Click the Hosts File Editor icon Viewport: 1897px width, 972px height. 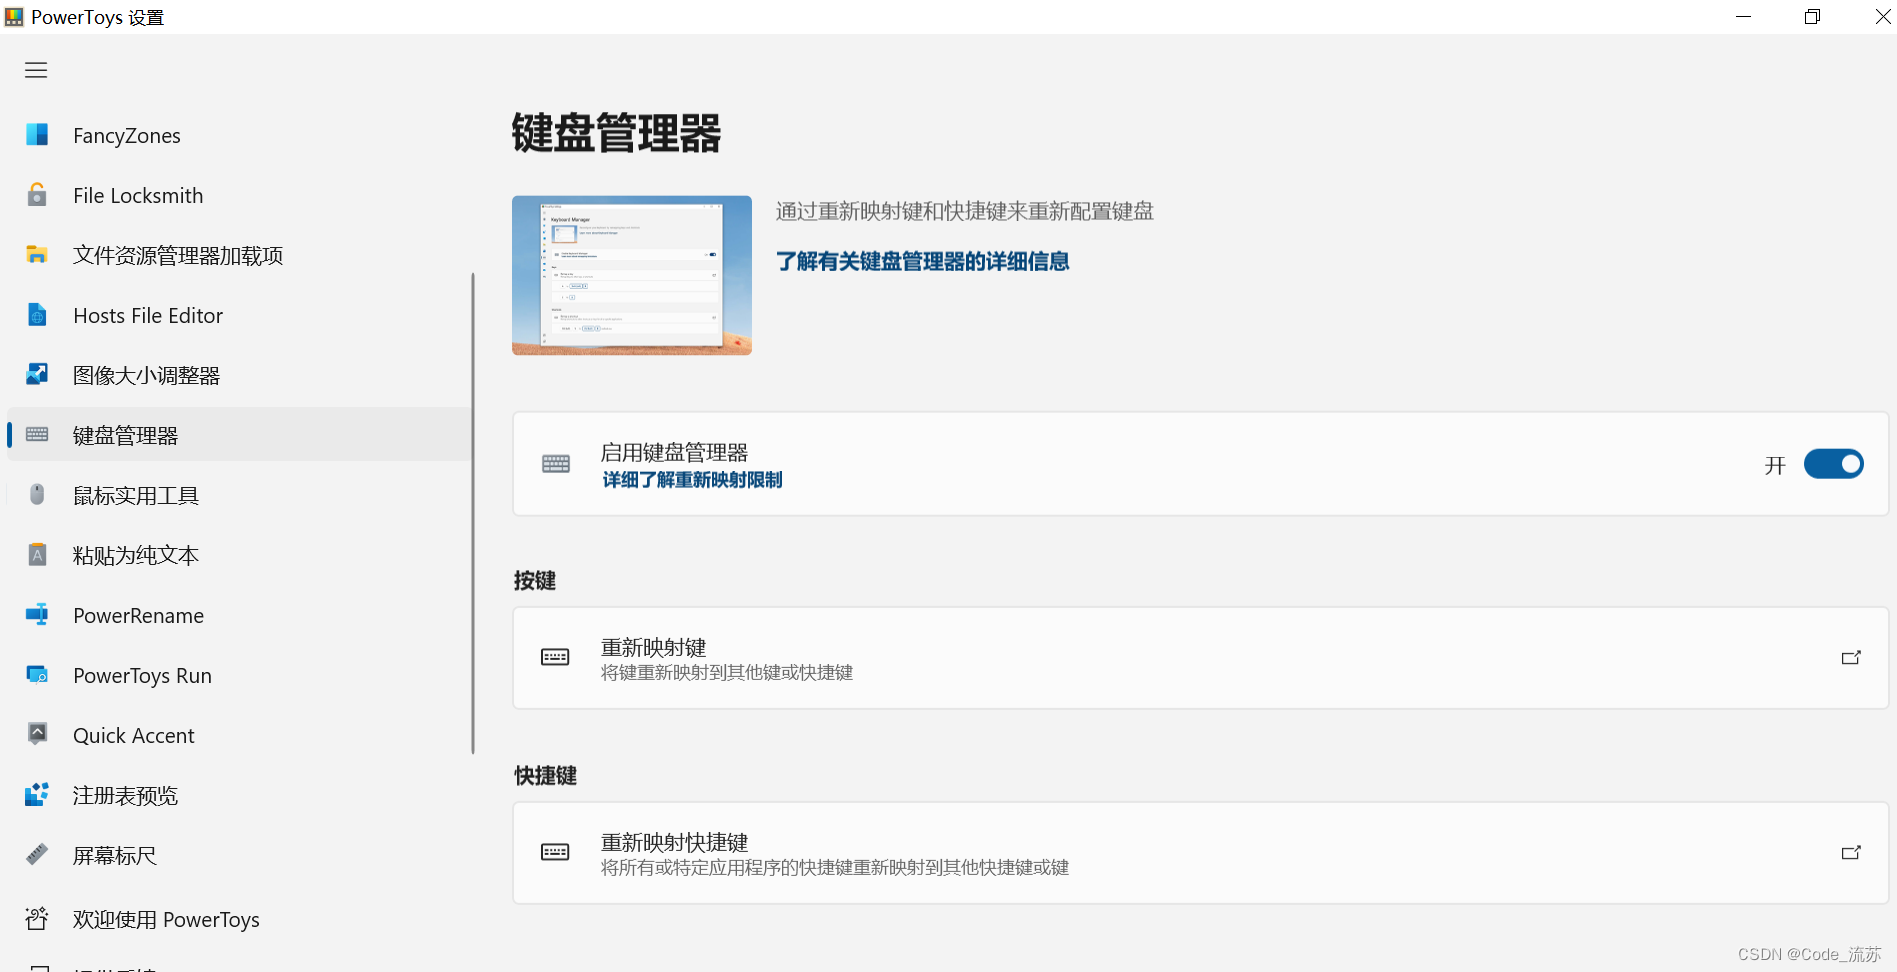[x=37, y=315]
